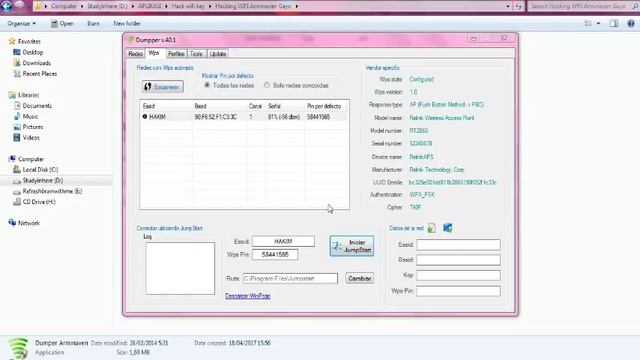This screenshot has width=640, height=360.
Task: Open the Update tab
Action: pos(218,54)
